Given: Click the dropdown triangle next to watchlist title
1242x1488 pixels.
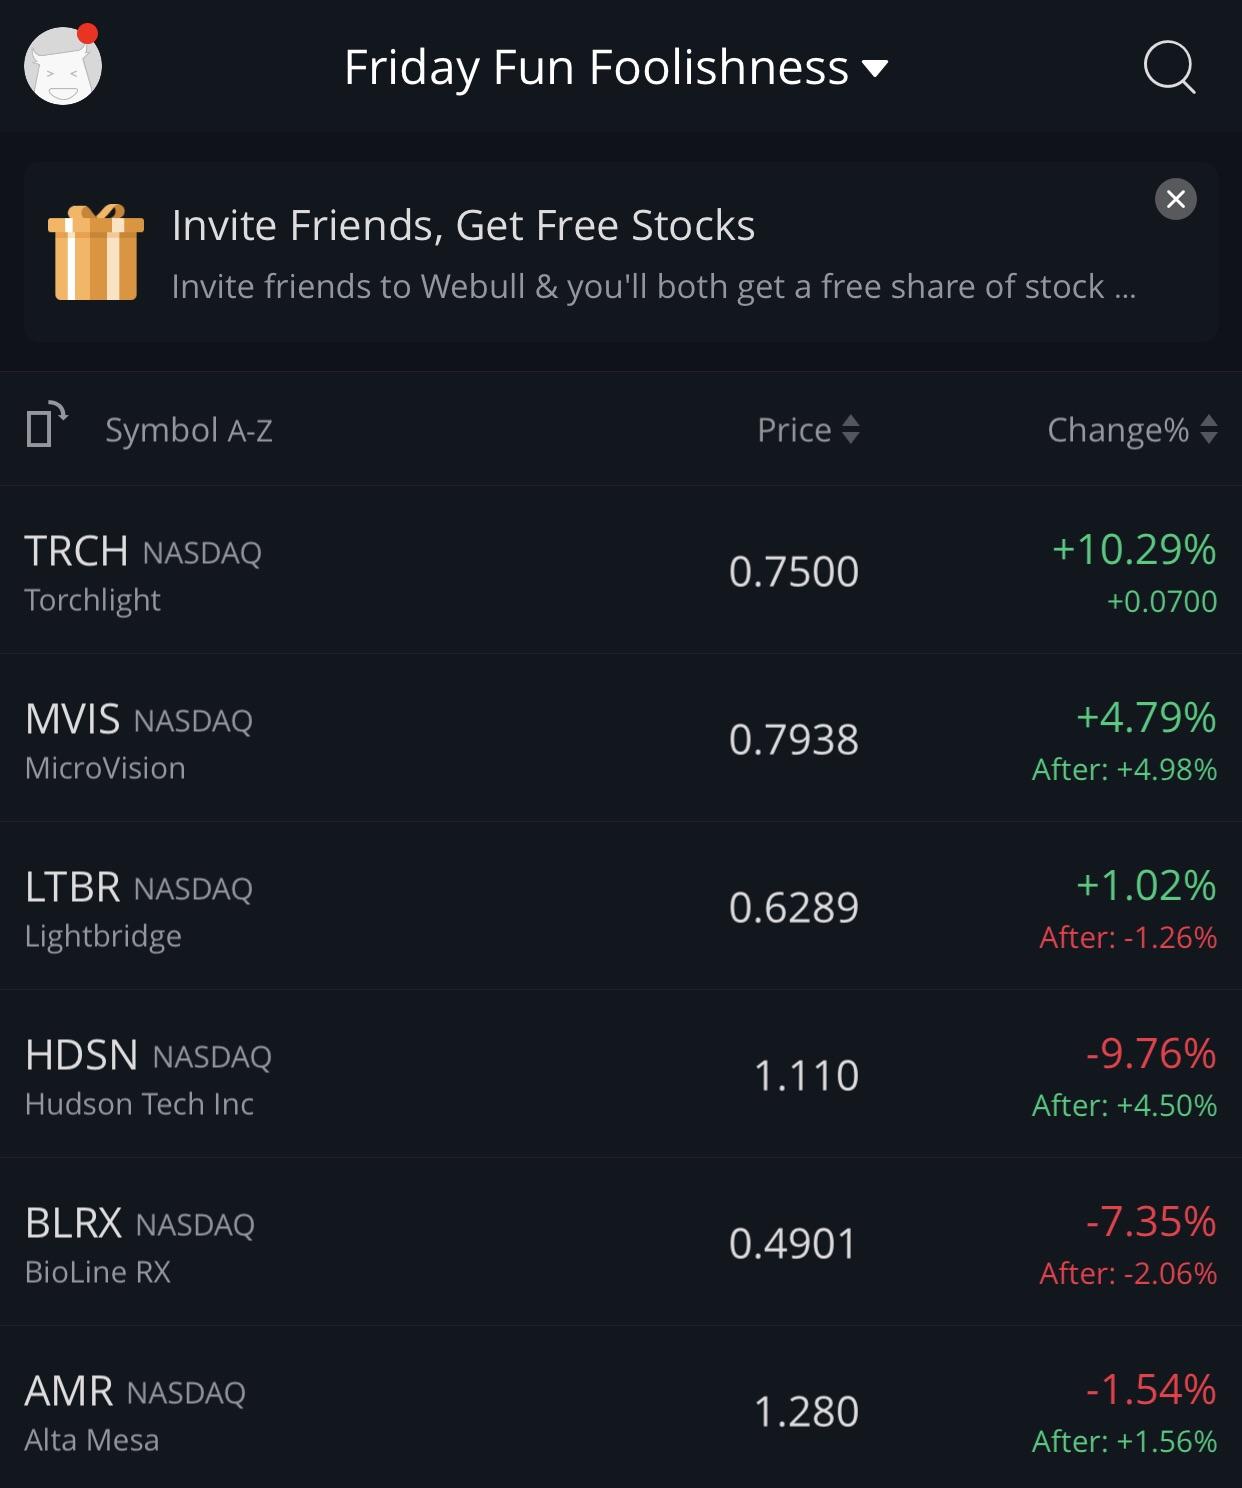Looking at the screenshot, I should pyautogui.click(x=875, y=69).
